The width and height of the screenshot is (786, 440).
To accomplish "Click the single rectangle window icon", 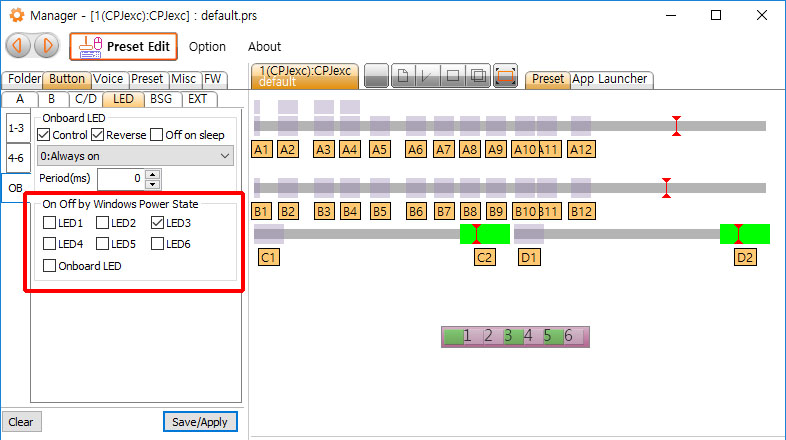I will (x=453, y=76).
